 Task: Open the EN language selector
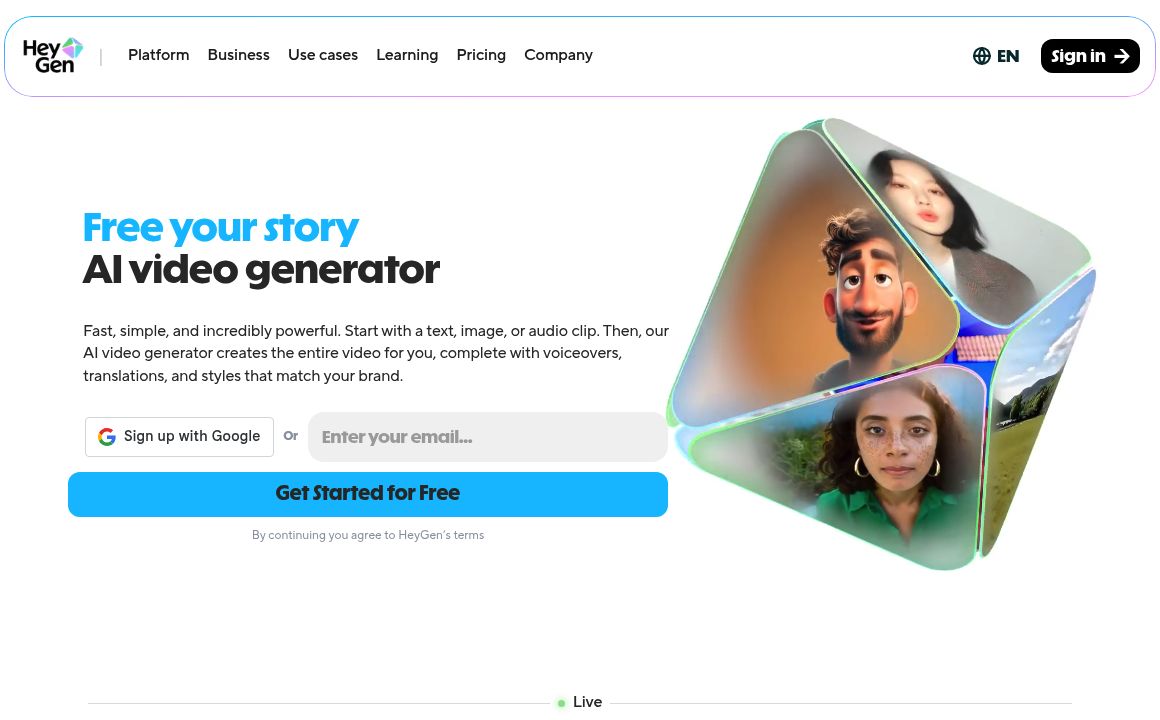[x=996, y=56]
